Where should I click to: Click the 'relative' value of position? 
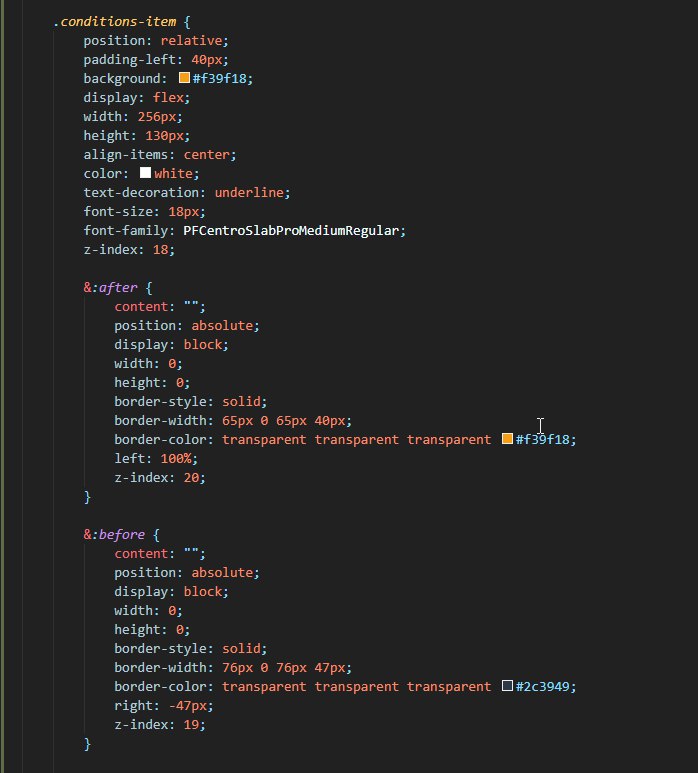pos(191,40)
